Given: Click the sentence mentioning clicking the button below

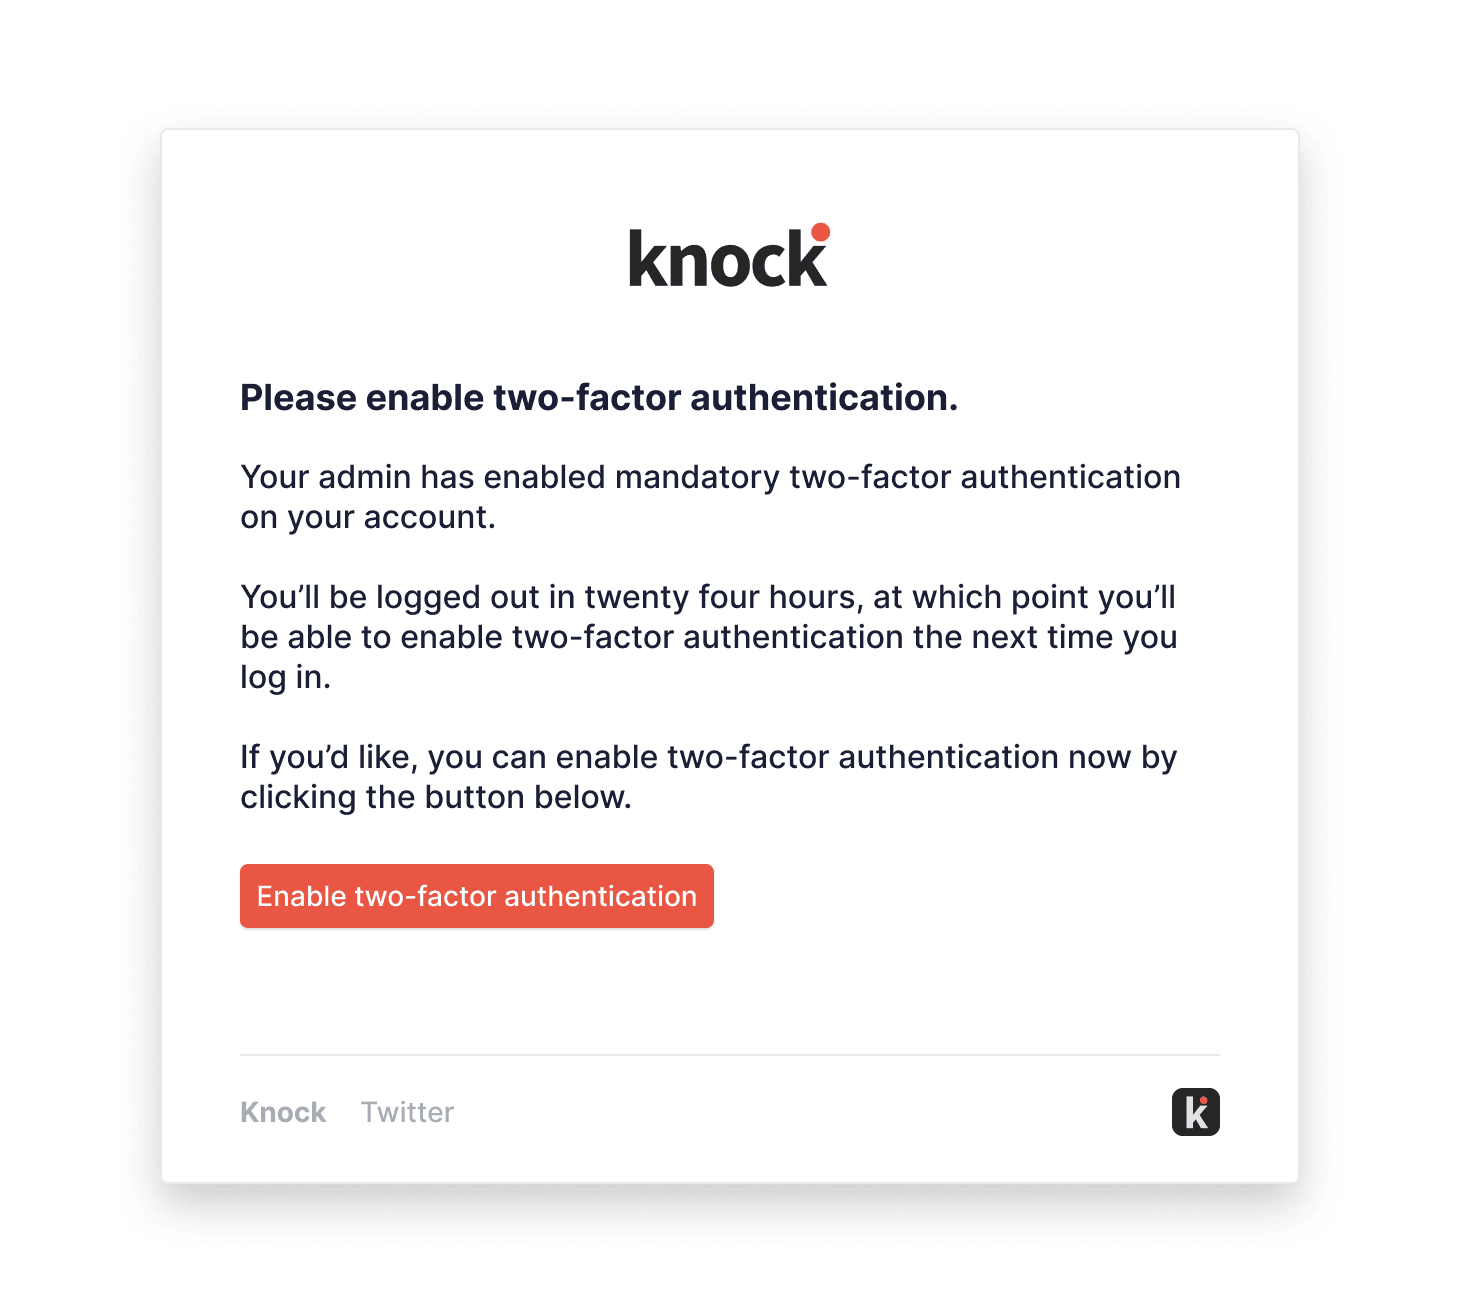Looking at the screenshot, I should coord(708,777).
